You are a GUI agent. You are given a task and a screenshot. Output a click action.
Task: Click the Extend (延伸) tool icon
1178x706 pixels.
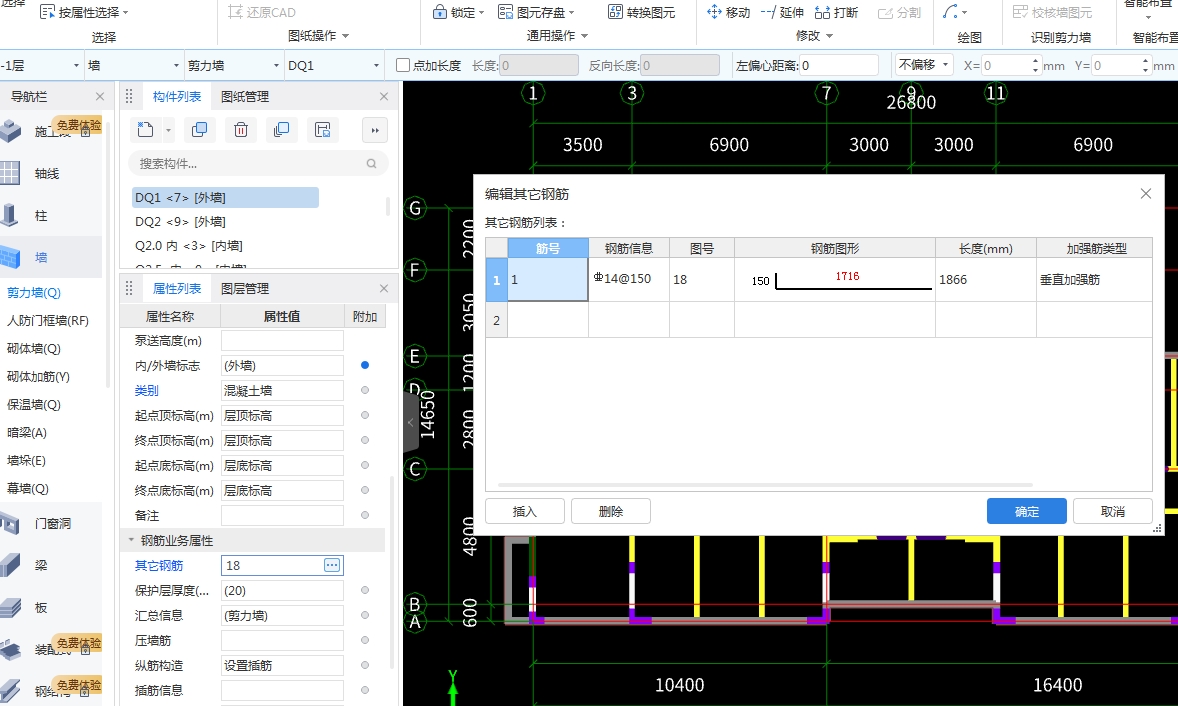tap(768, 12)
